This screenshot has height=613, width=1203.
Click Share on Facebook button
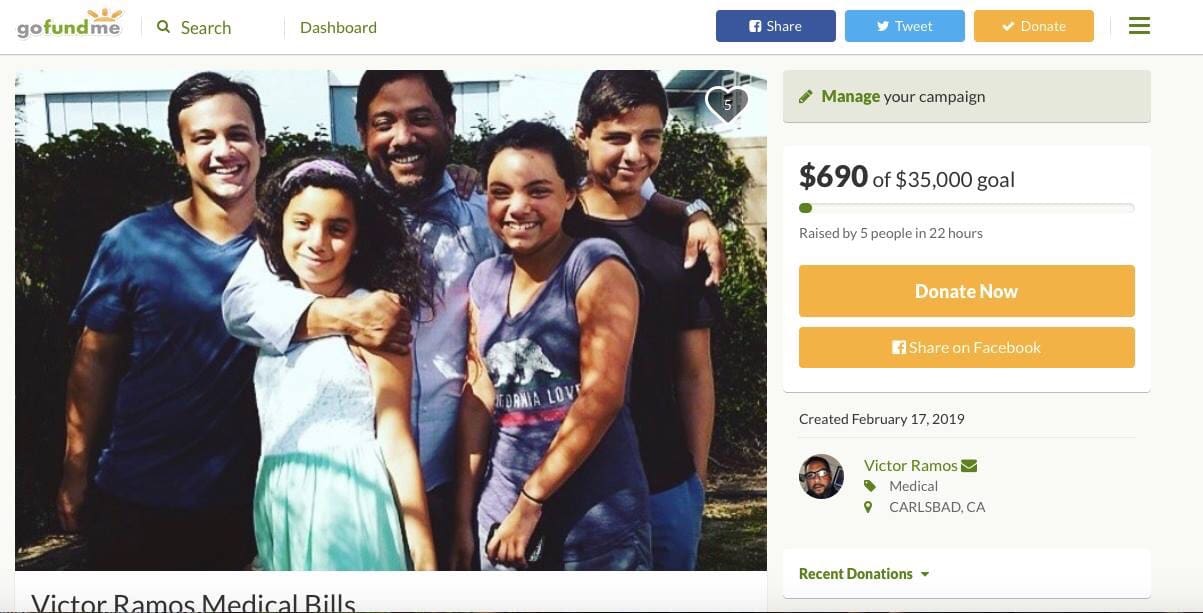point(967,347)
